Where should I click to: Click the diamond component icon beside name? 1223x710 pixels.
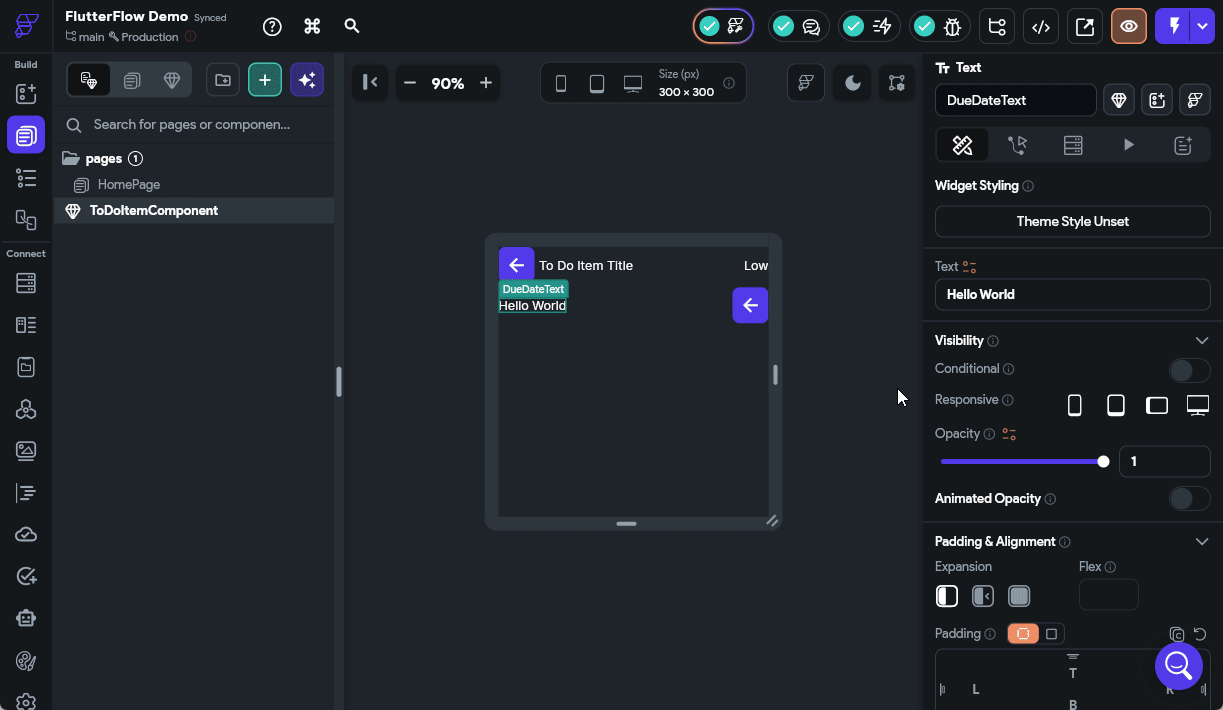(1119, 100)
